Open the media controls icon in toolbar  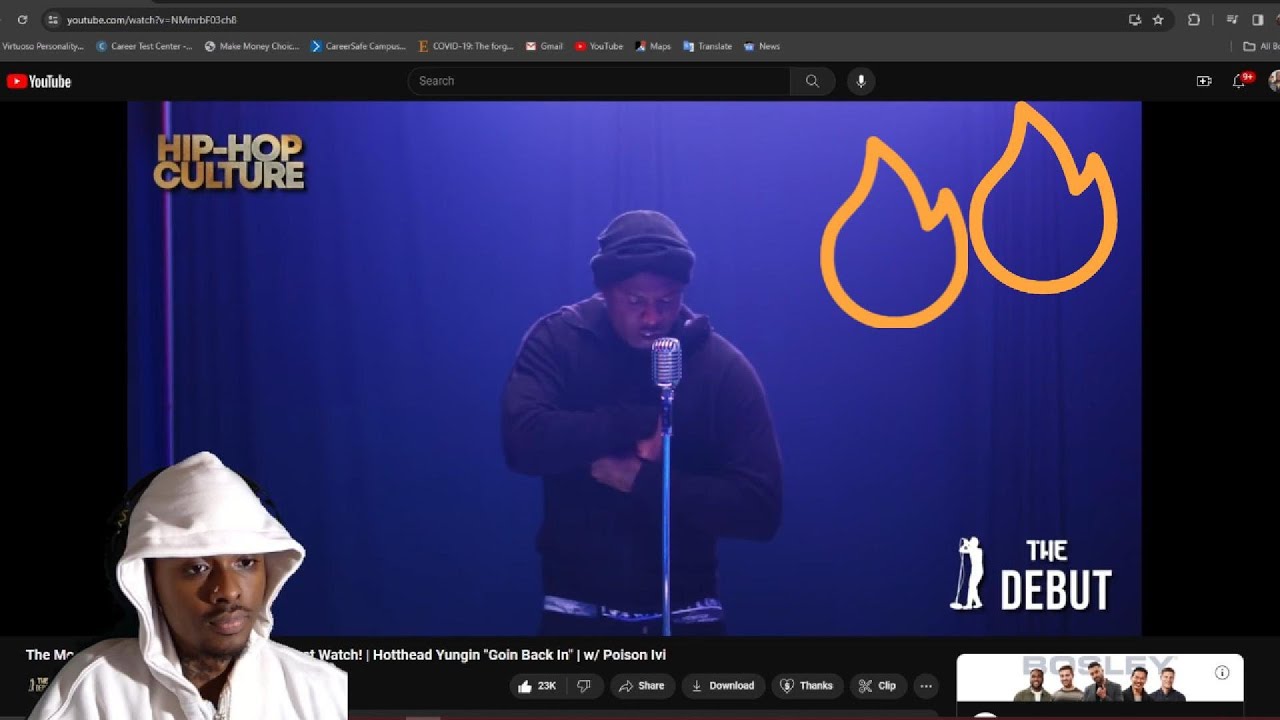coord(1232,19)
